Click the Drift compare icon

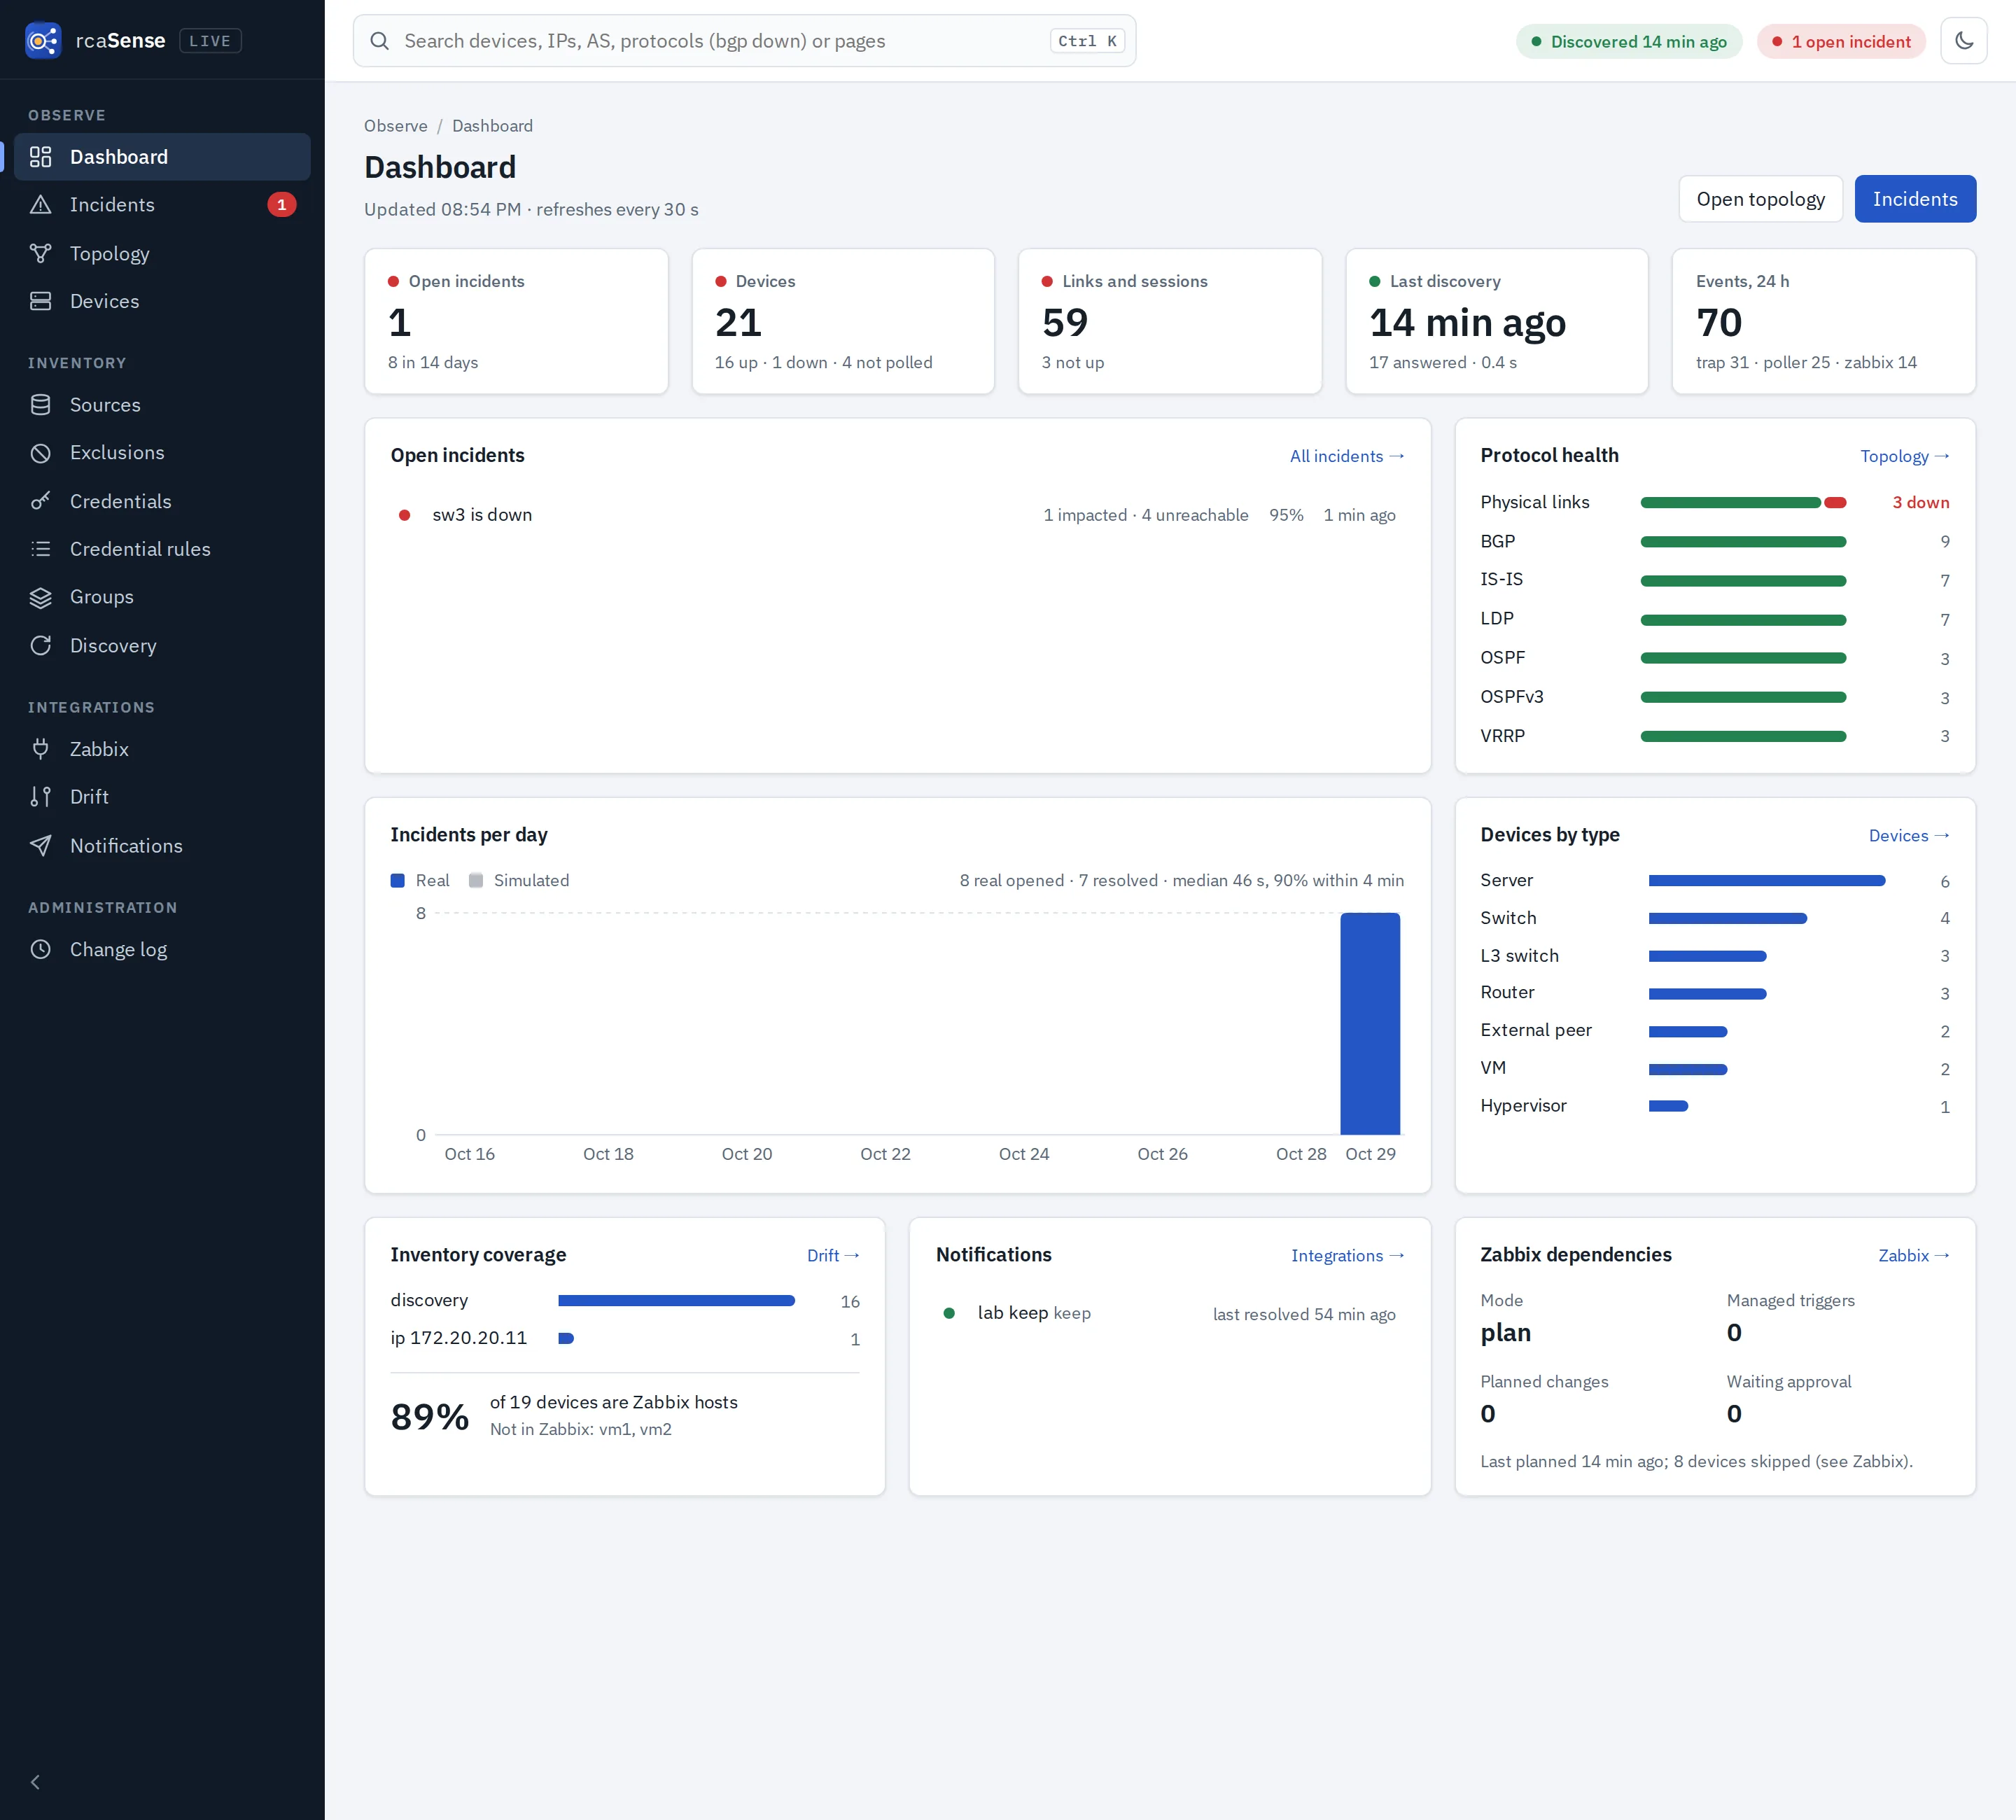pyautogui.click(x=40, y=797)
